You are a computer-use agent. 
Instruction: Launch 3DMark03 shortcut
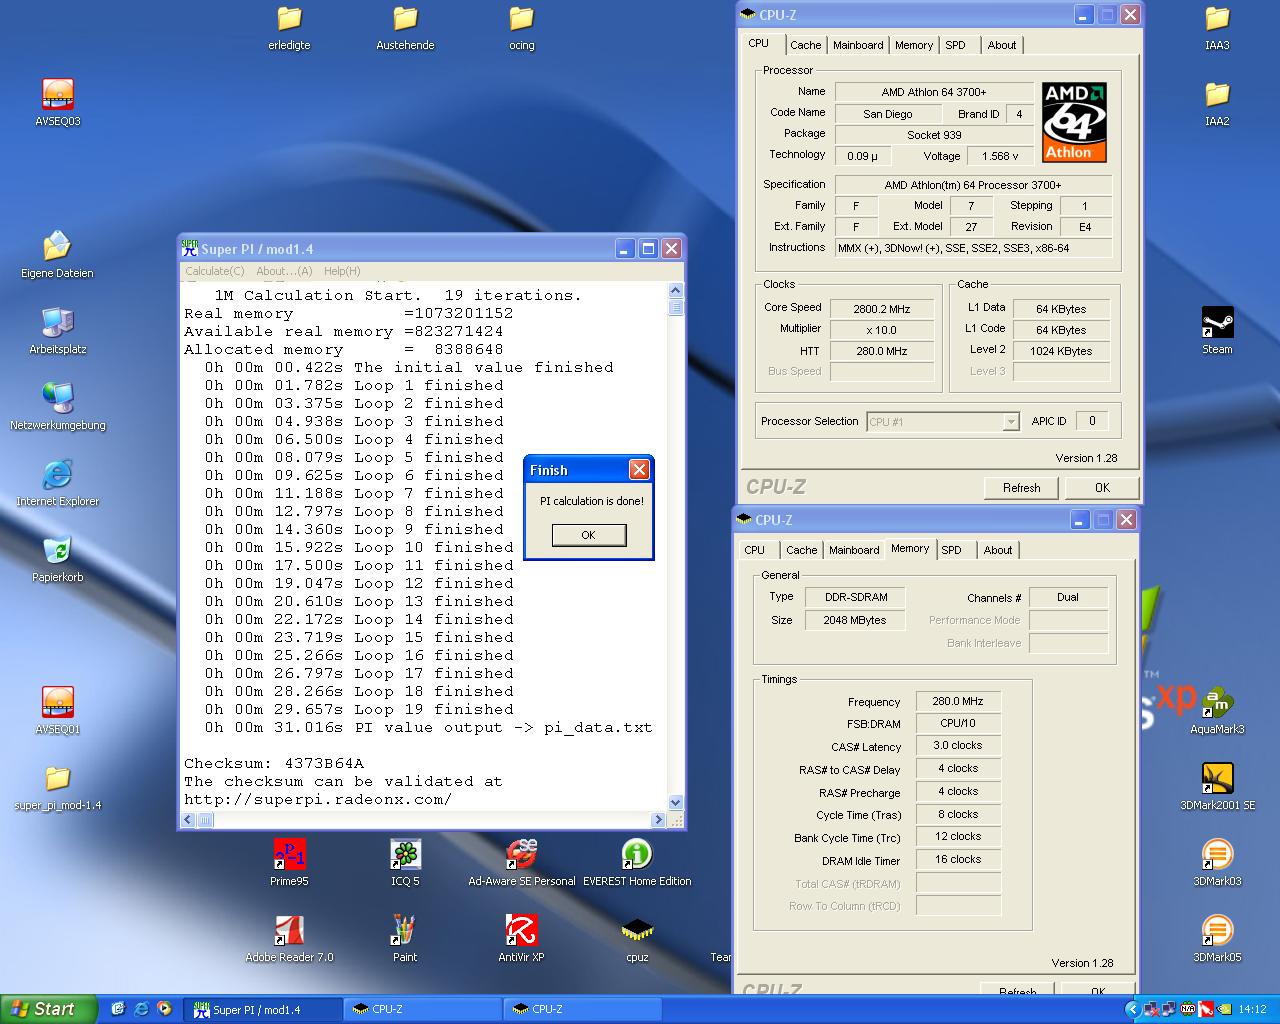[x=1217, y=863]
